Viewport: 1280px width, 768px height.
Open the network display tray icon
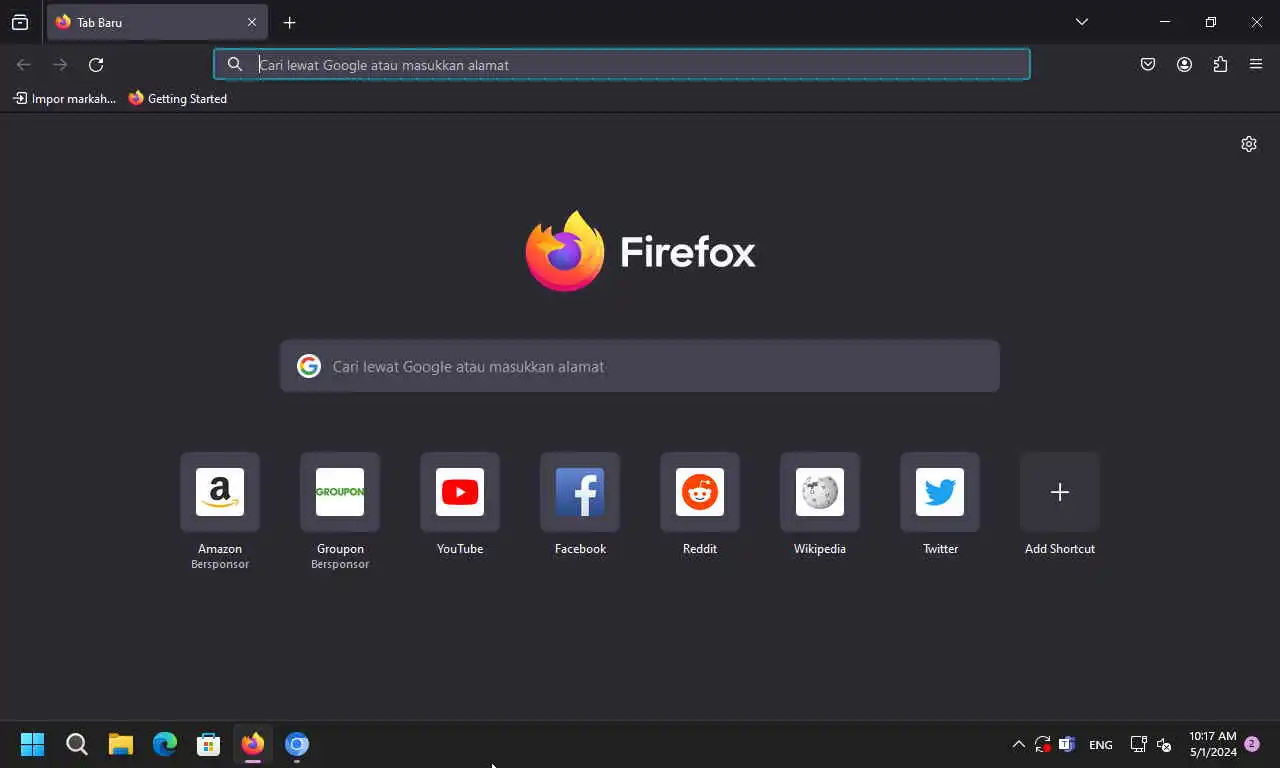(1138, 744)
